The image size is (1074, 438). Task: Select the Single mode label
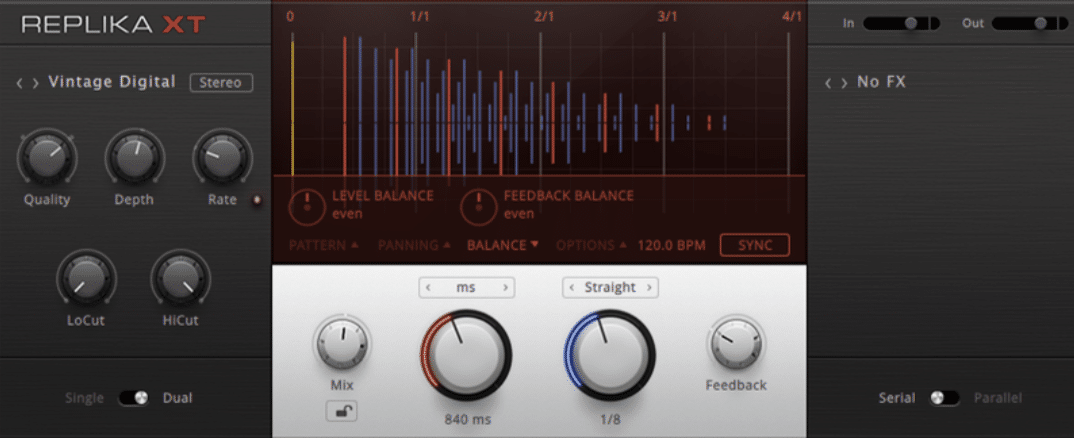[x=84, y=398]
